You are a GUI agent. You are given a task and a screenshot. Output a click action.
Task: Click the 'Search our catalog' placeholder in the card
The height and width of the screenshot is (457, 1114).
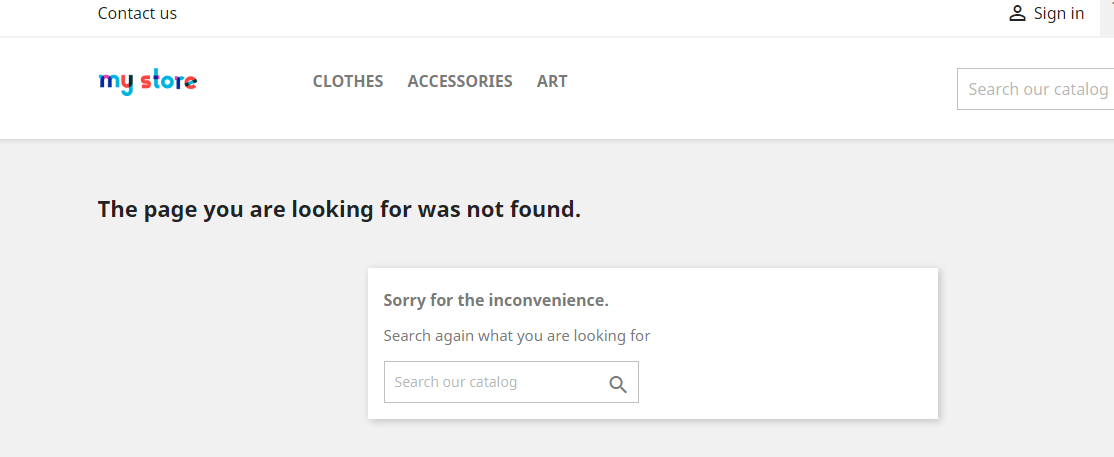456,382
